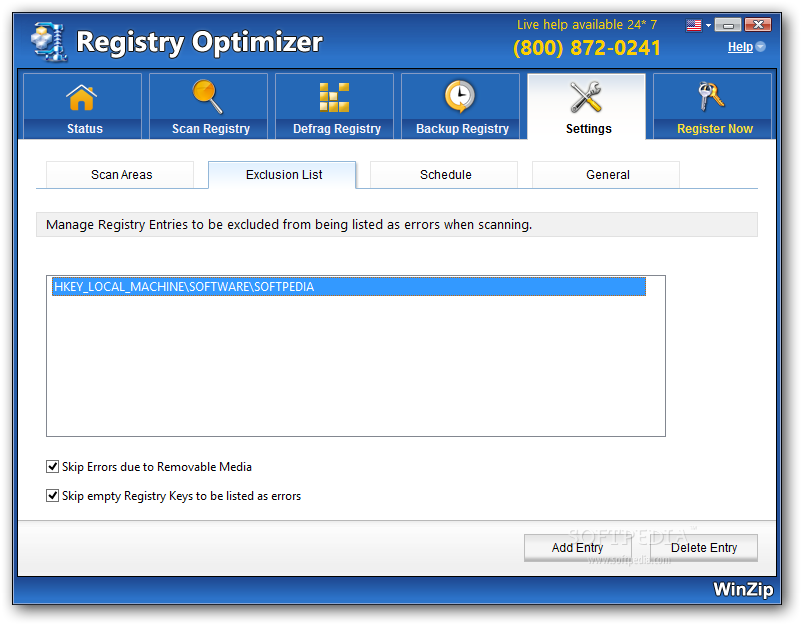
Task: Select the HKEY_LOCAL_MACHINE\SOFTWARE\SOFTPEDIA entry
Action: pyautogui.click(x=349, y=287)
